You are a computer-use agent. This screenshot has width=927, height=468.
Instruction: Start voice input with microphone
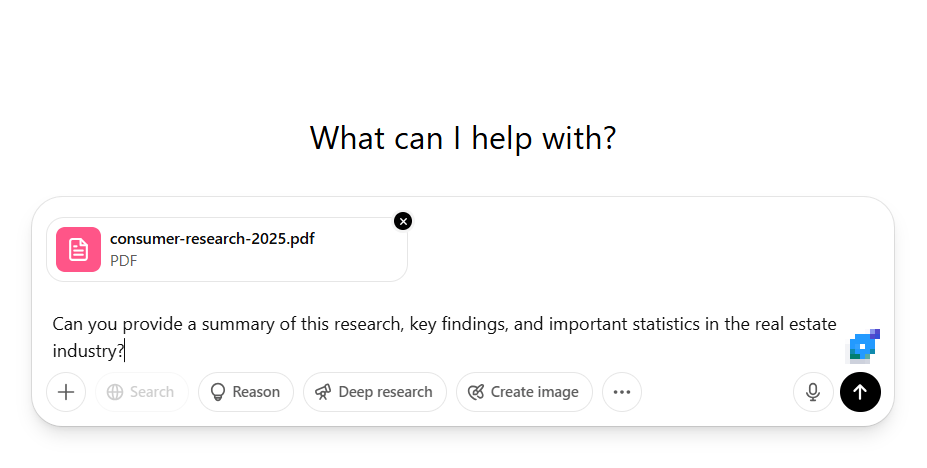[x=813, y=392]
